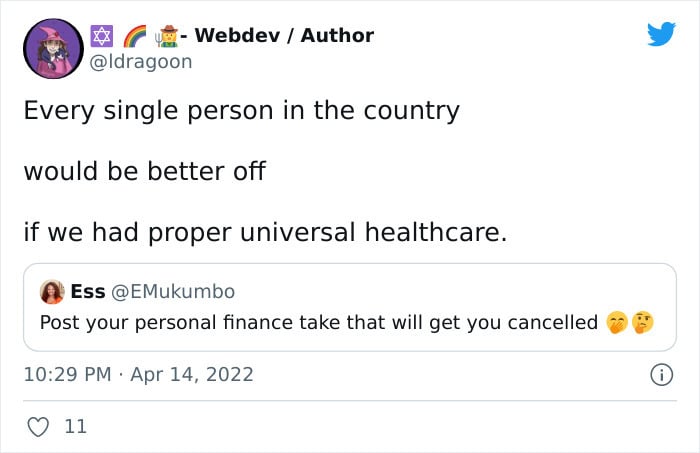The image size is (700, 453).
Task: Click the cowboy farmer emoji in name
Action: point(167,36)
